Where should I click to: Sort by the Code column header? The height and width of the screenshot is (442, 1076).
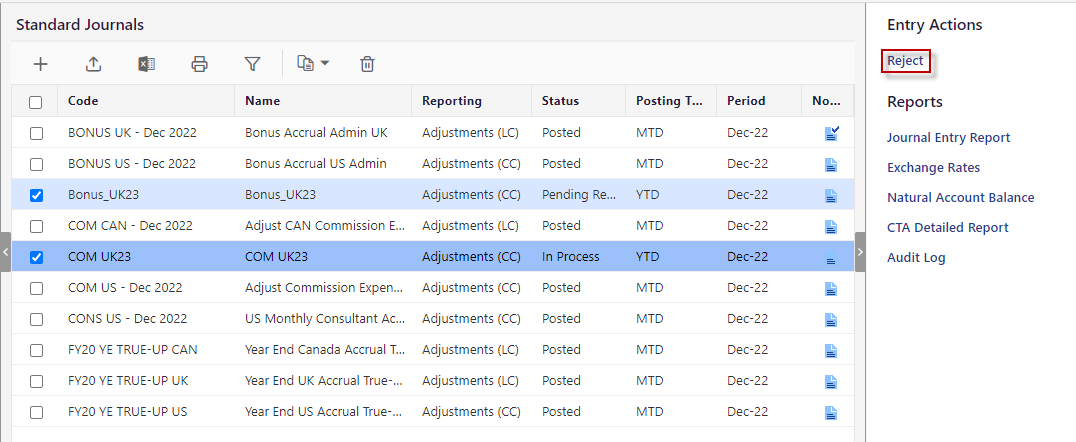pyautogui.click(x=83, y=101)
